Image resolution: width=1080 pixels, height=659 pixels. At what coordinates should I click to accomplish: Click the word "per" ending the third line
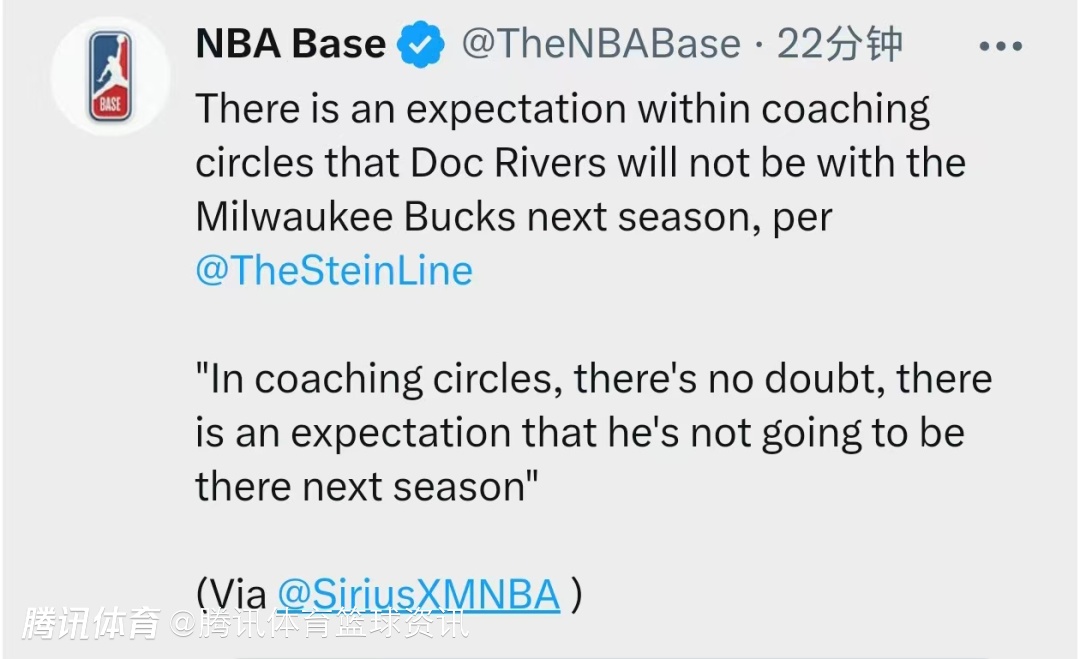[x=802, y=218]
